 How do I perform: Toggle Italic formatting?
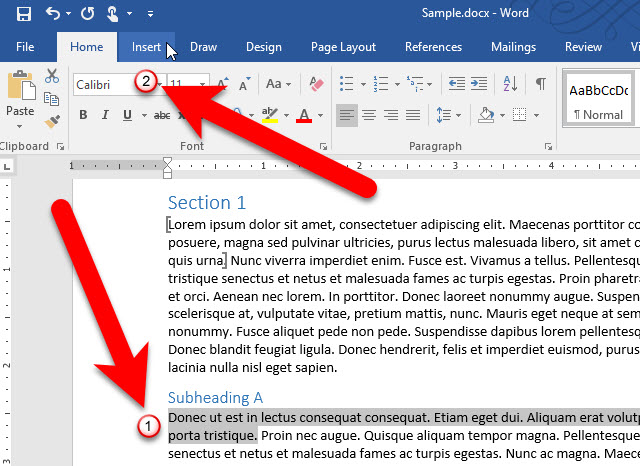click(x=105, y=115)
